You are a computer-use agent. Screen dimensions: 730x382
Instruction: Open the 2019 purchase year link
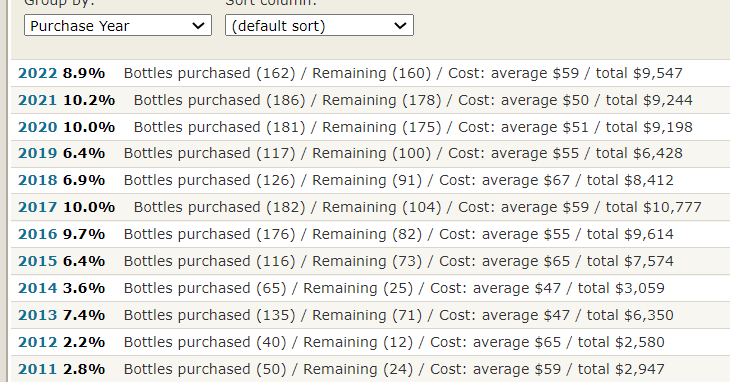coord(38,153)
